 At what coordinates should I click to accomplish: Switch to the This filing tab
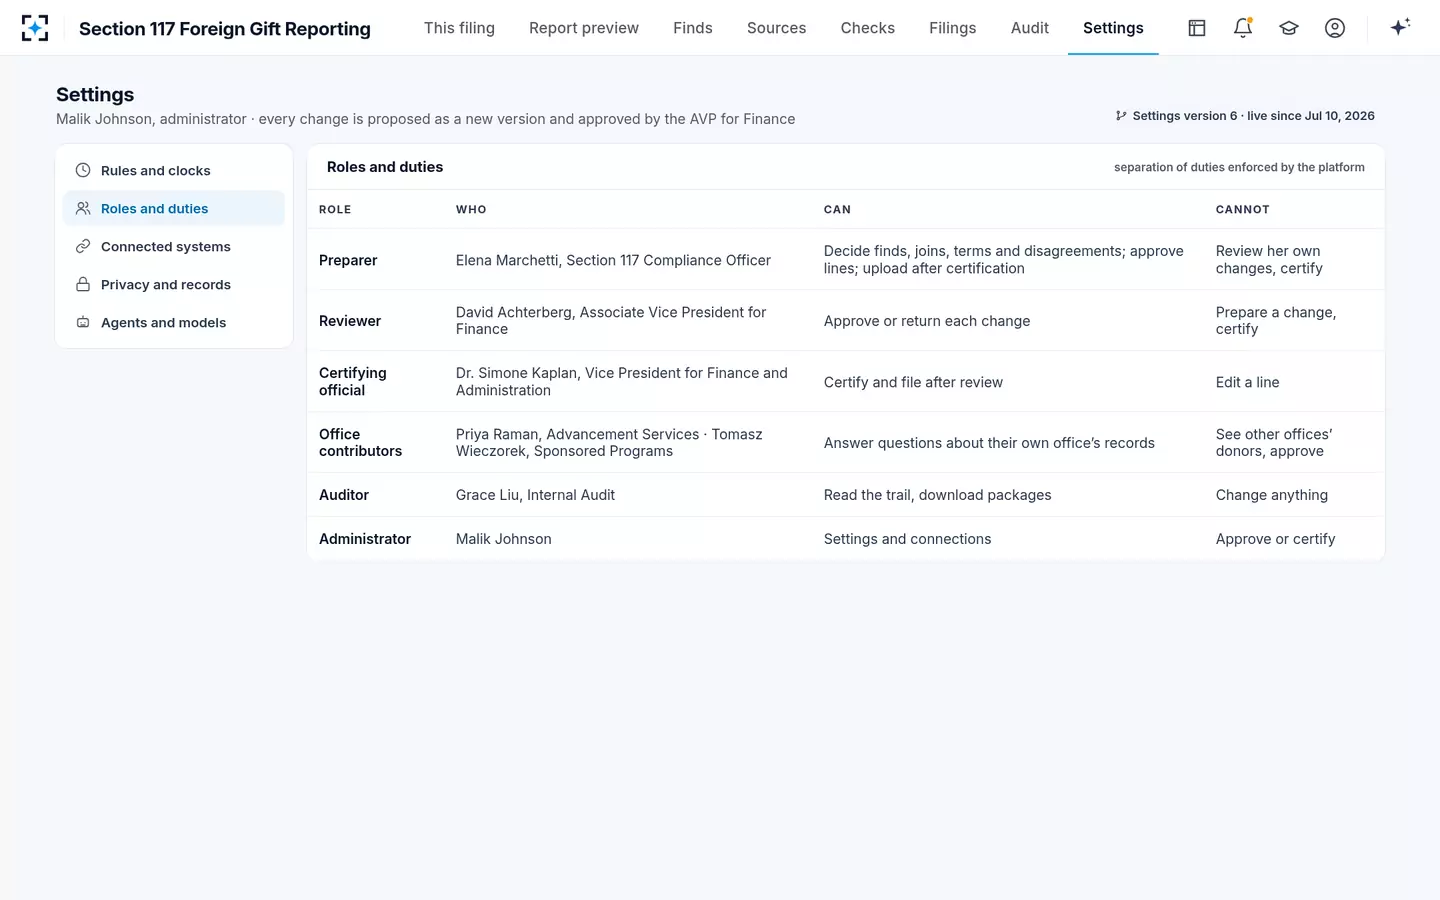pos(459,28)
